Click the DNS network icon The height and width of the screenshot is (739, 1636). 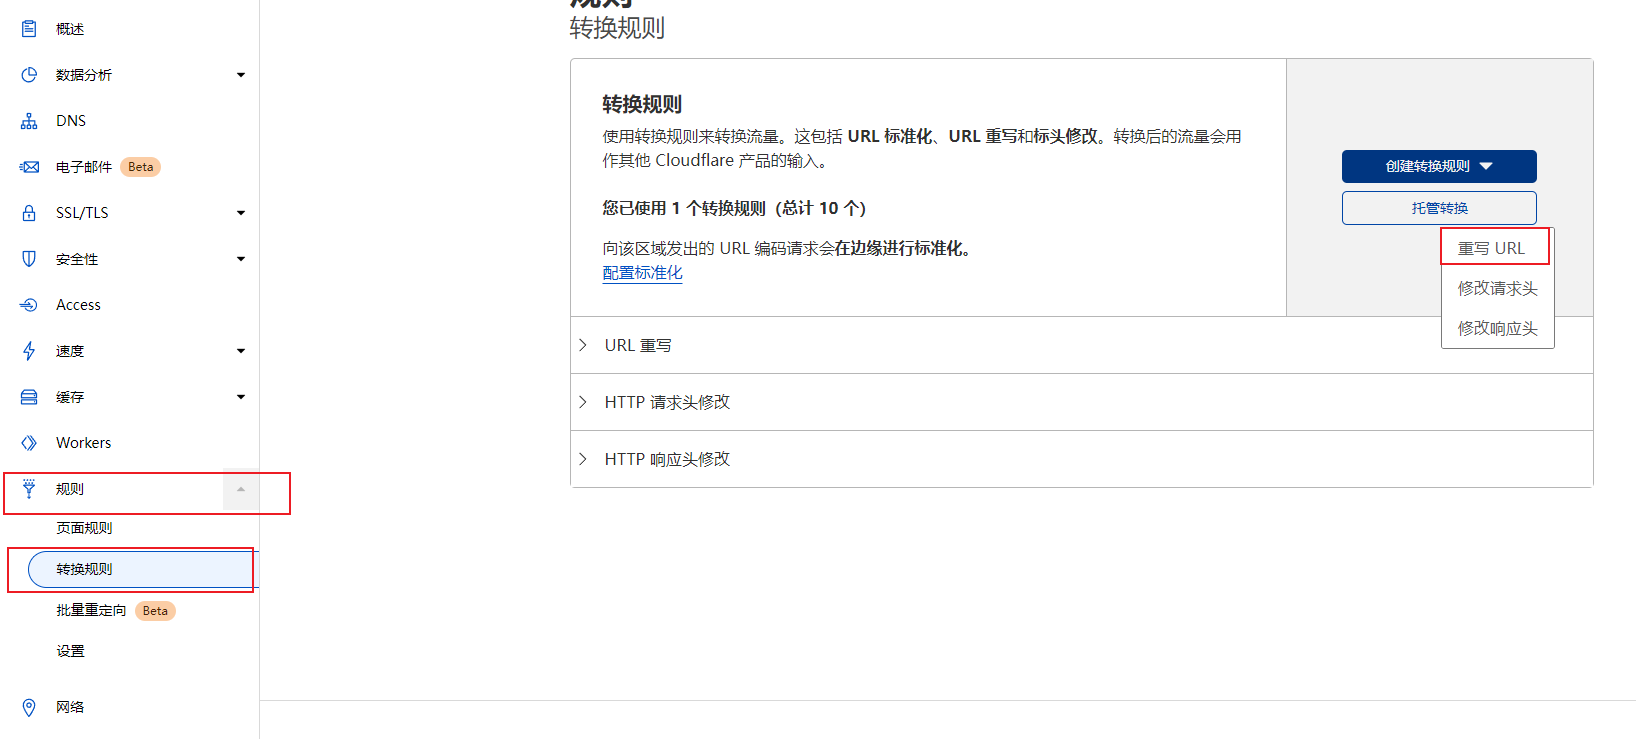(29, 121)
